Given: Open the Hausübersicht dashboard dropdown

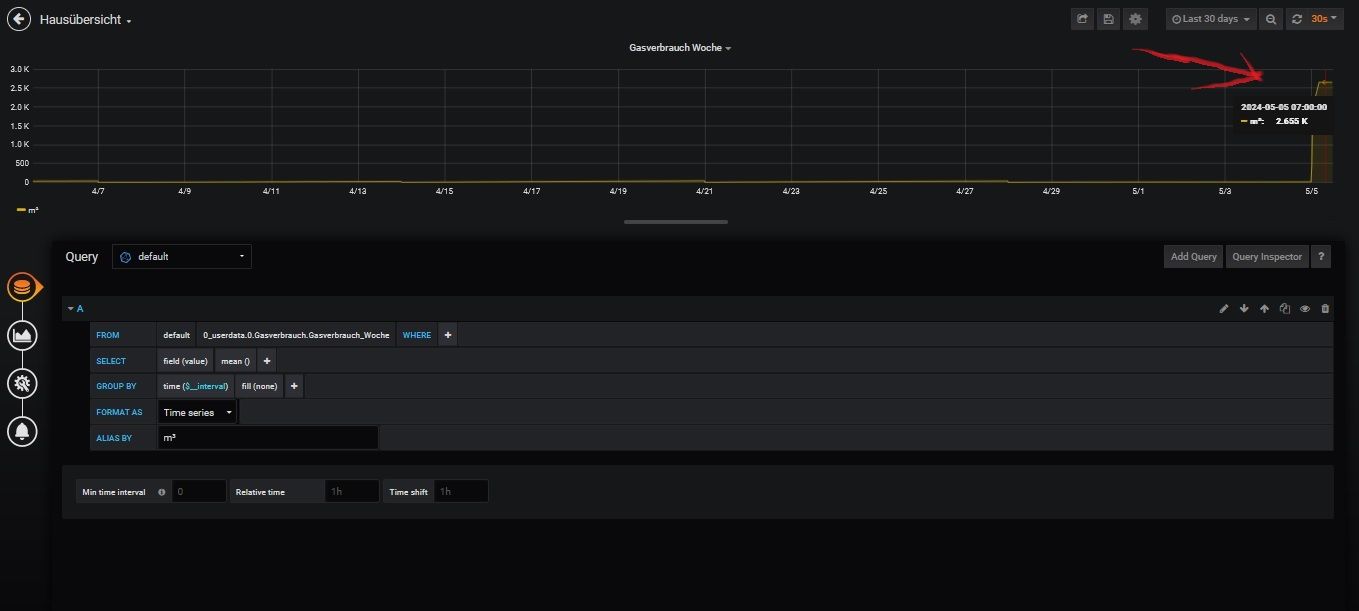Looking at the screenshot, I should click(x=86, y=20).
